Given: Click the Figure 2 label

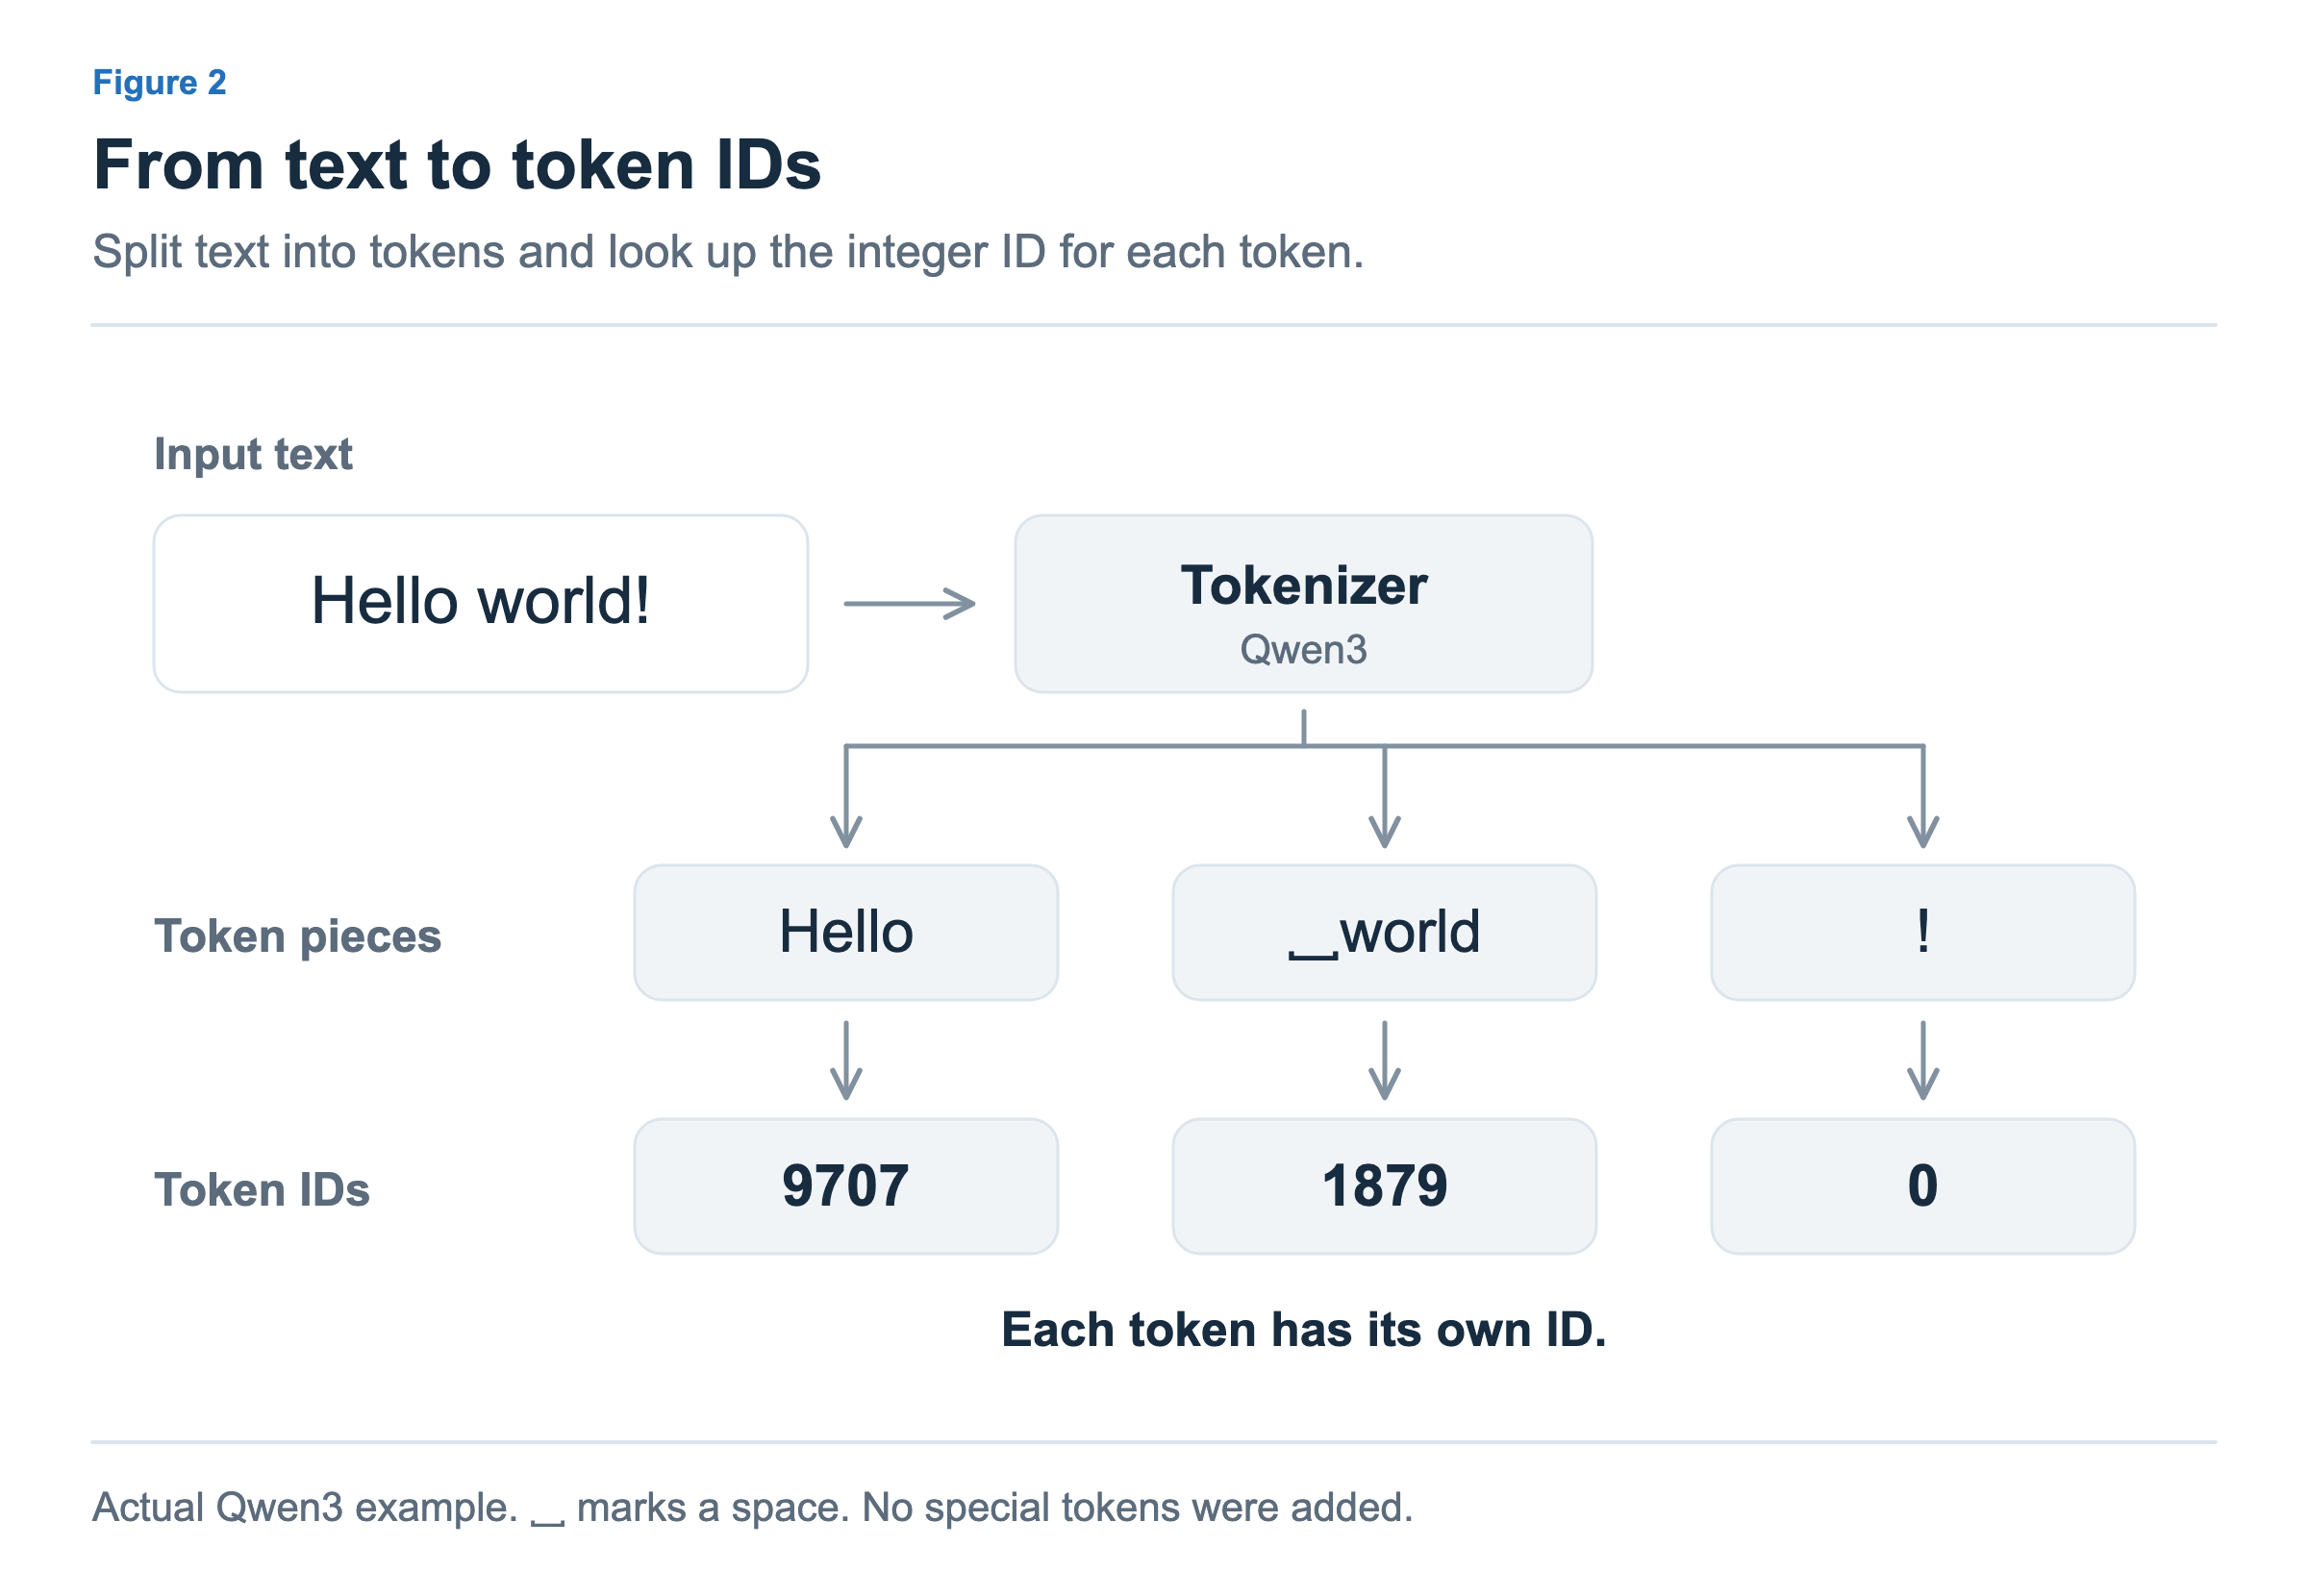Looking at the screenshot, I should (159, 82).
